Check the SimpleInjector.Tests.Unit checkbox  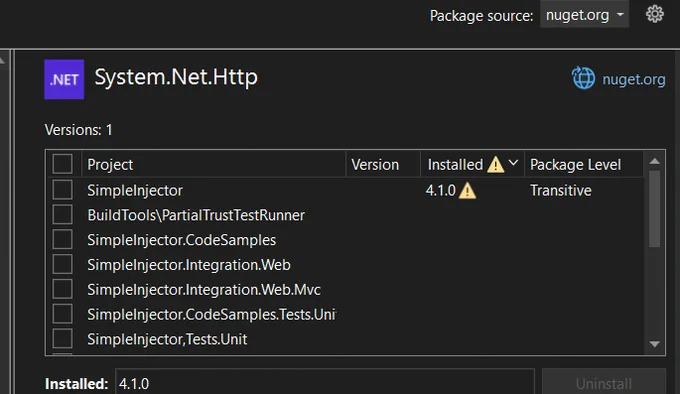[62, 339]
